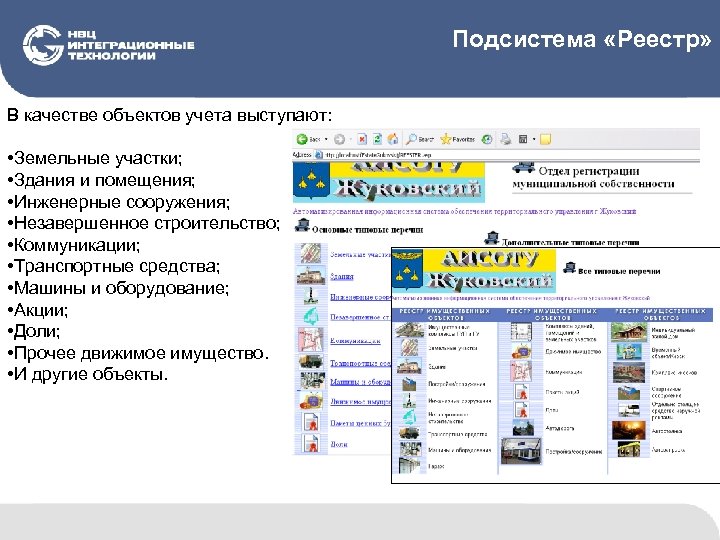The width and height of the screenshot is (720, 540).
Task: Select Автозаправка thumbnail in third column
Action: pyautogui.click(x=629, y=450)
